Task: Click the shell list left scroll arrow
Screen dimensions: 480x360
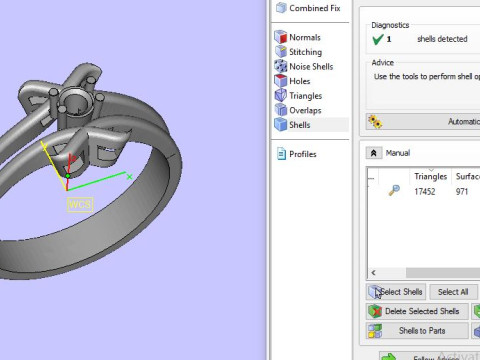Action: pyautogui.click(x=373, y=273)
